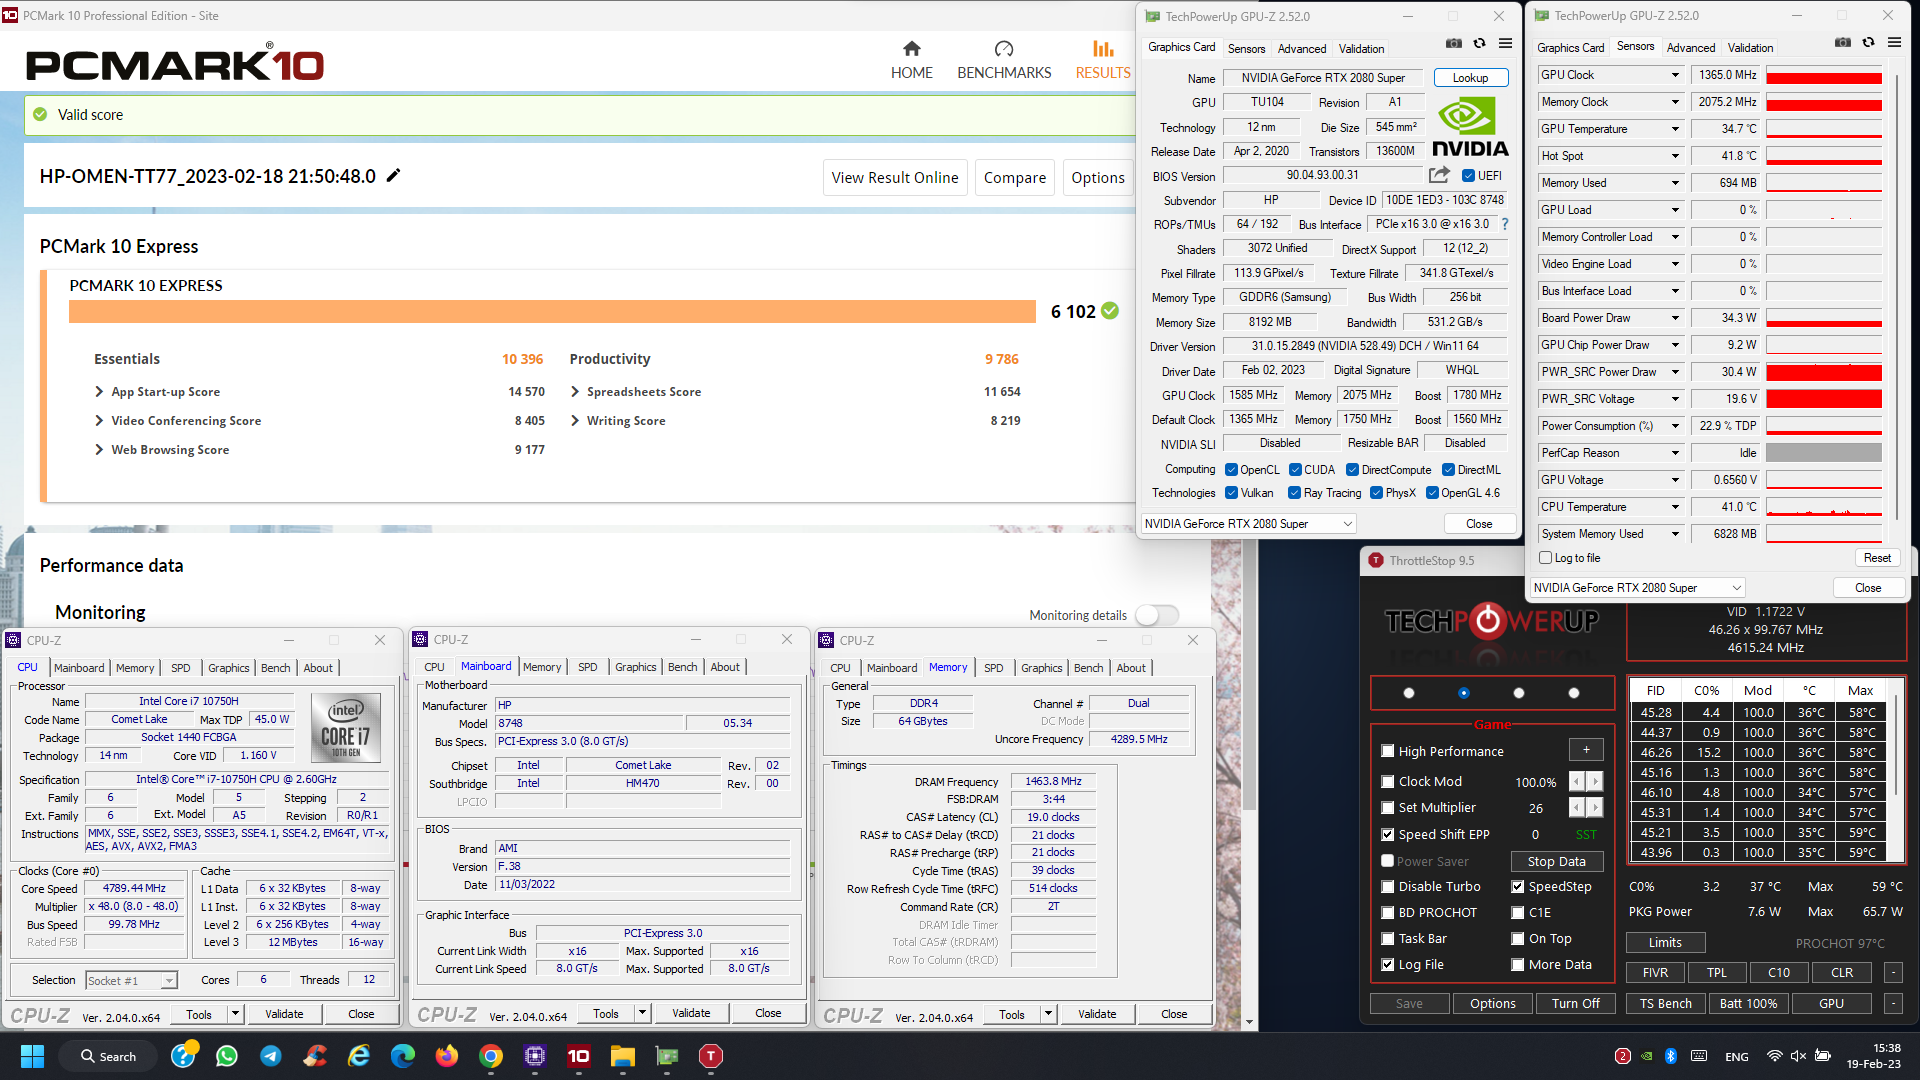Expand App Start-up Score row

point(99,392)
